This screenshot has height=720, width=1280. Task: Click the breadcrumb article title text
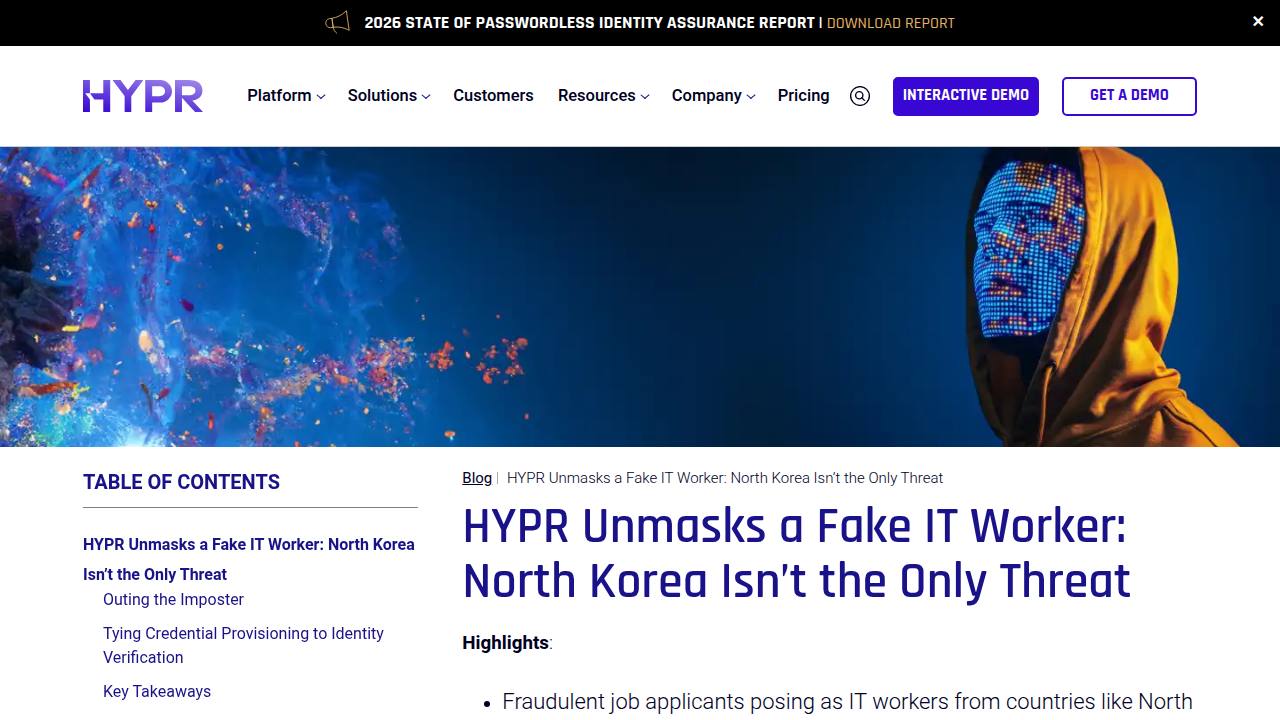[x=725, y=478]
